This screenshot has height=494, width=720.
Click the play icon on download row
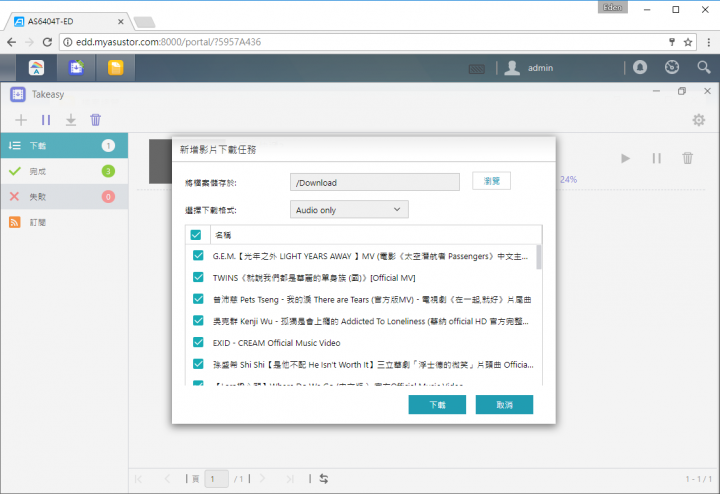(625, 158)
